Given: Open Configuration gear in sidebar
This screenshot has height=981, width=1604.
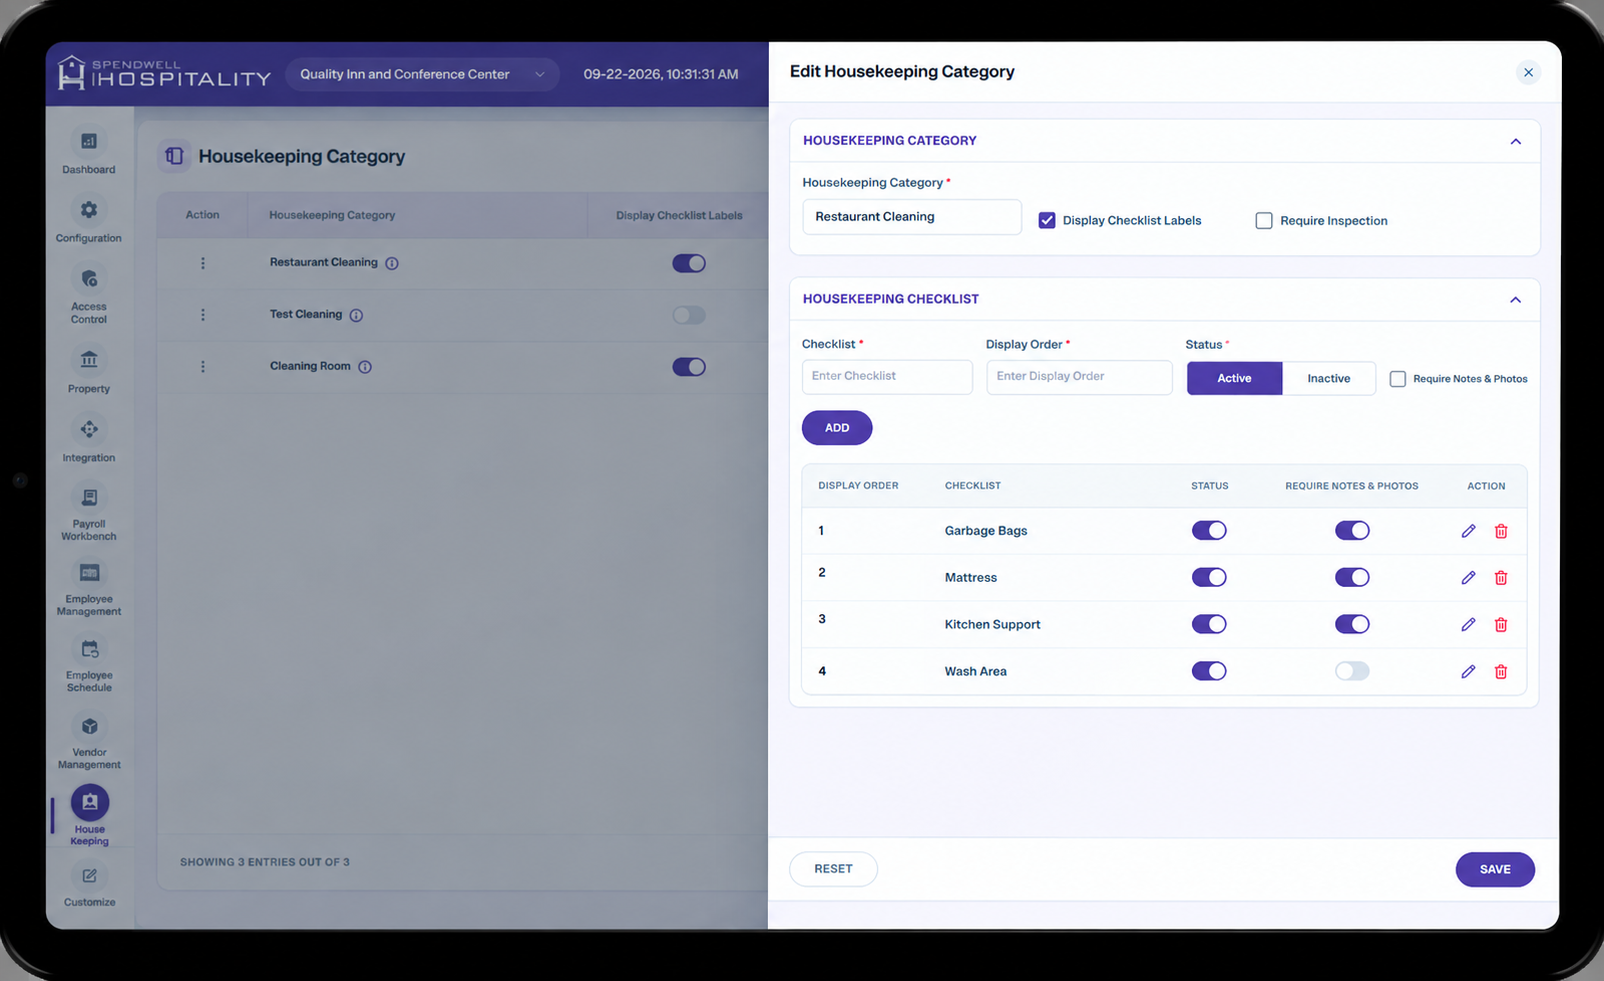Looking at the screenshot, I should [x=89, y=210].
